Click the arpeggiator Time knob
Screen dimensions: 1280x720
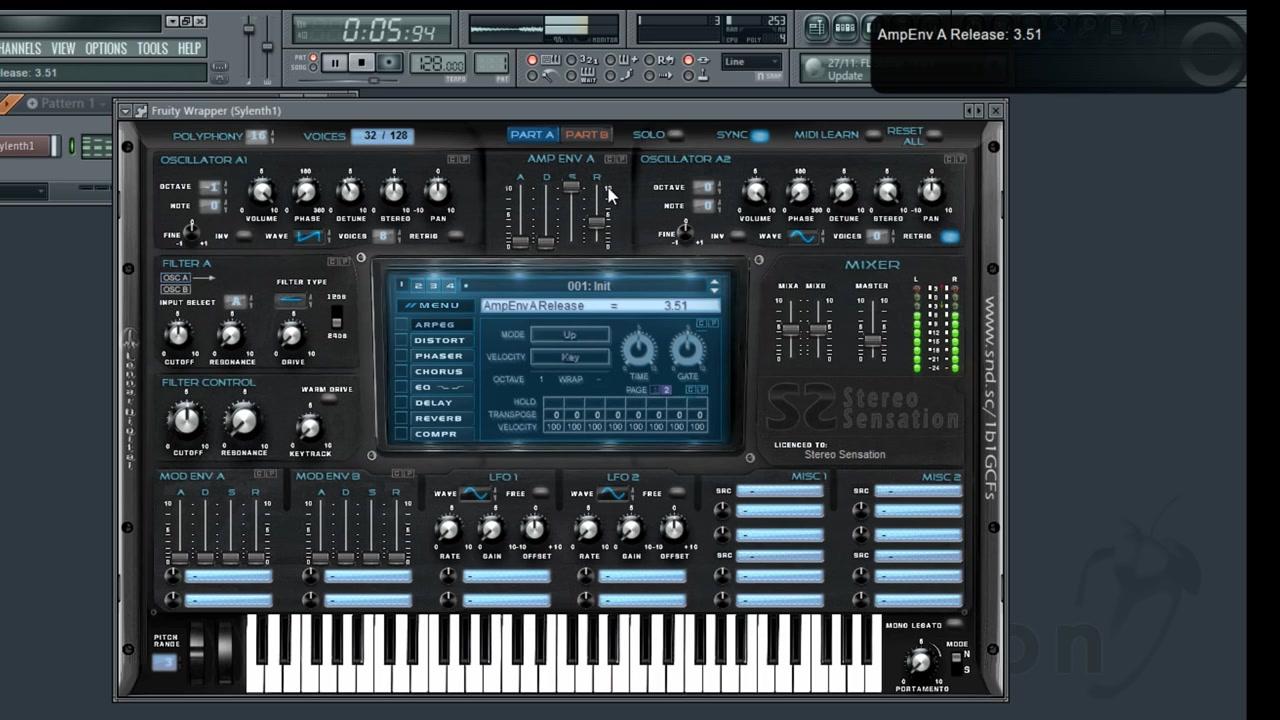(x=639, y=350)
